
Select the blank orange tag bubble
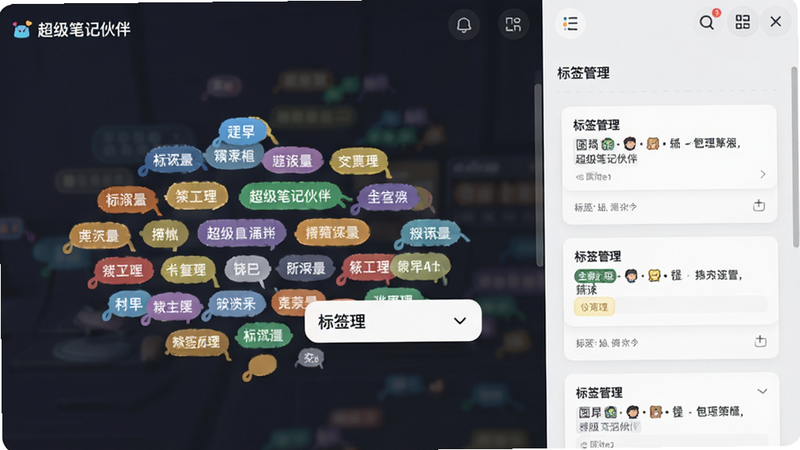click(x=262, y=366)
